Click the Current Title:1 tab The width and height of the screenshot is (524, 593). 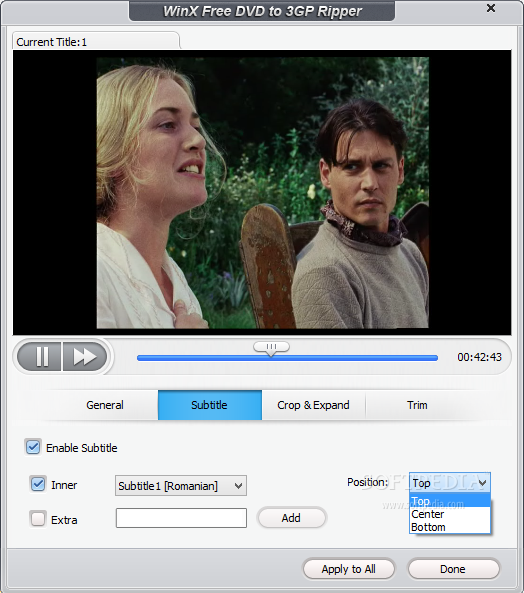pyautogui.click(x=96, y=41)
